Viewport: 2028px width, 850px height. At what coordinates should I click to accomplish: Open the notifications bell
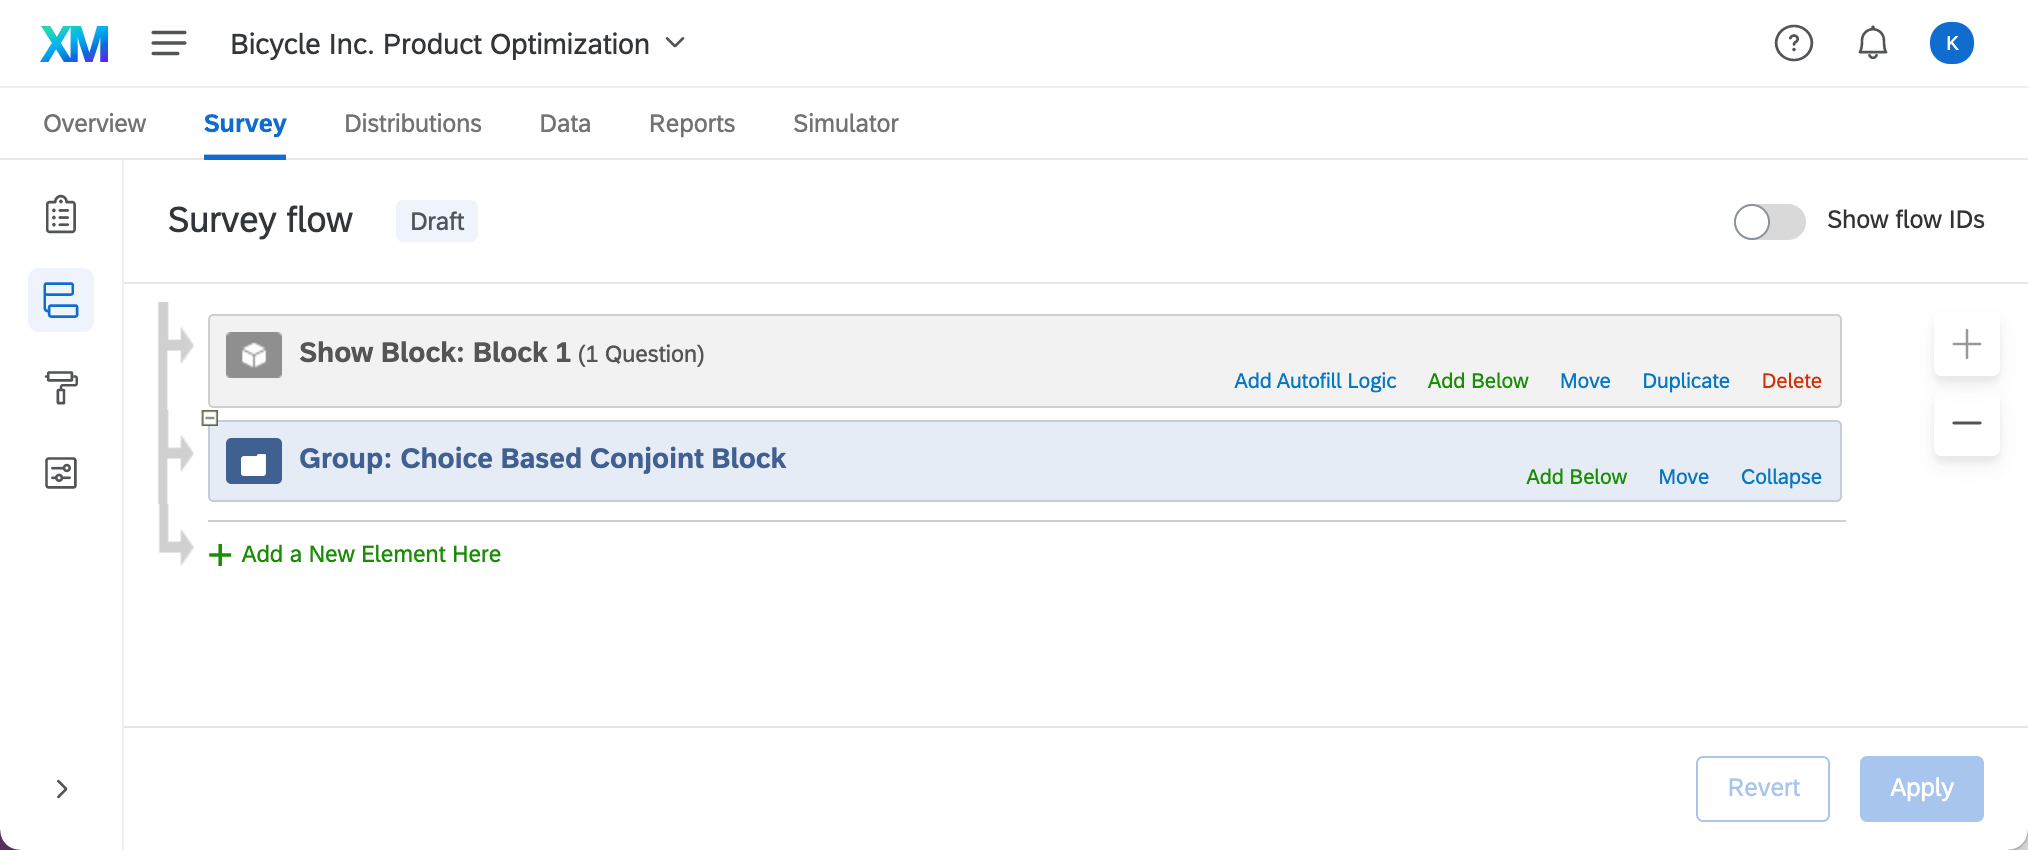pyautogui.click(x=1872, y=44)
